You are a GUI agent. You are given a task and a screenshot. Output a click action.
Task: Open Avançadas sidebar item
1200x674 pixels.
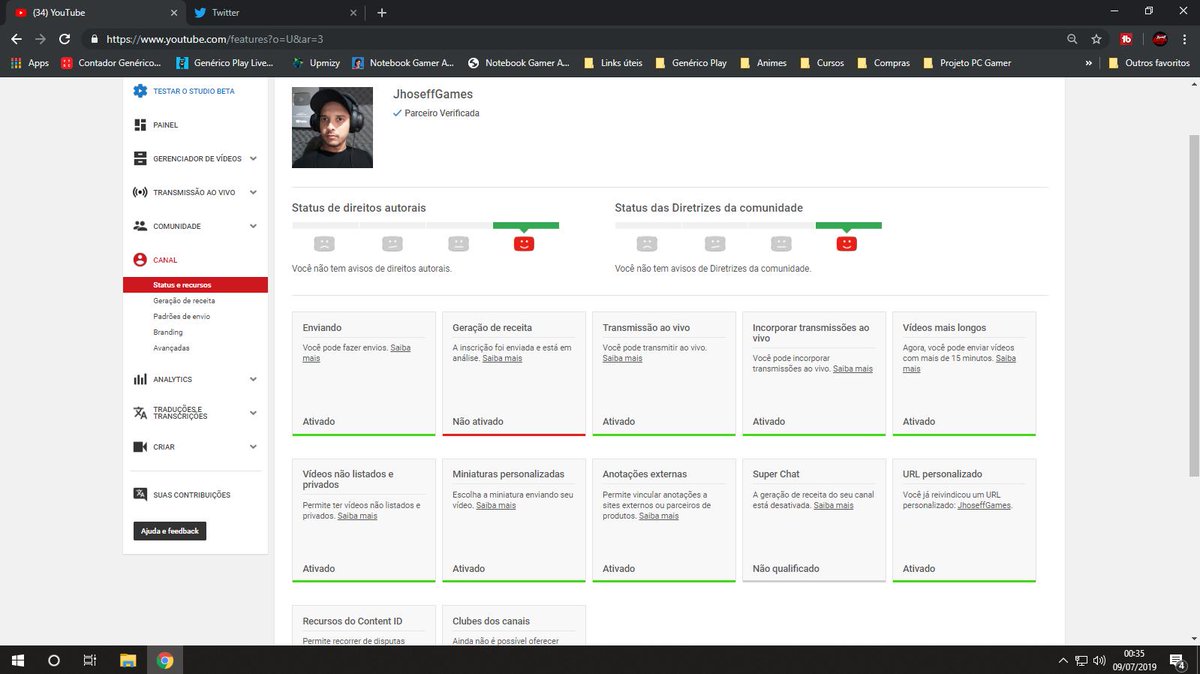pos(171,348)
